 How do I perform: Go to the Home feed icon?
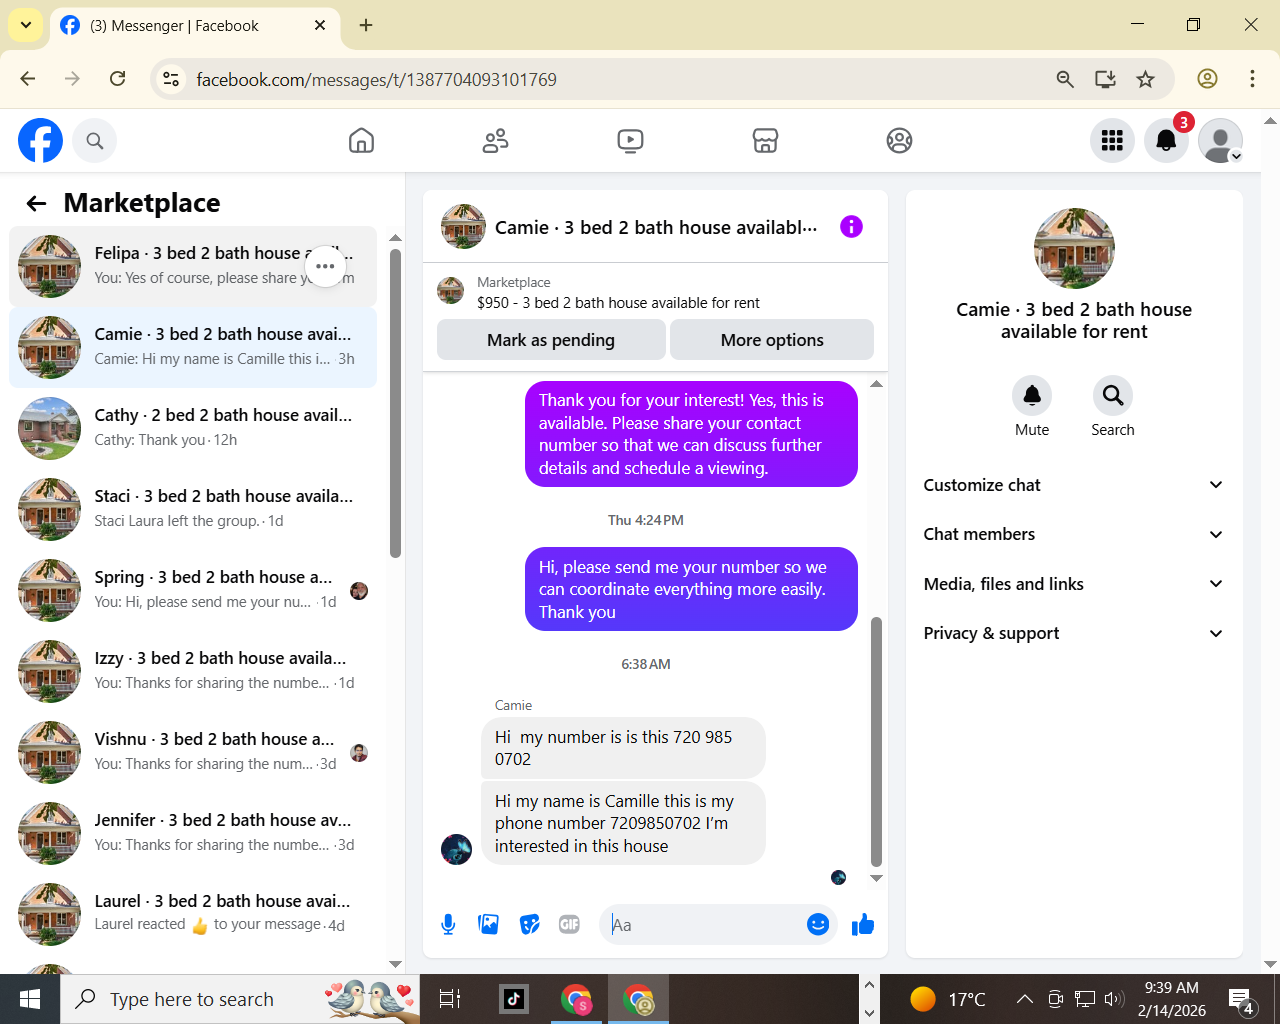click(361, 141)
